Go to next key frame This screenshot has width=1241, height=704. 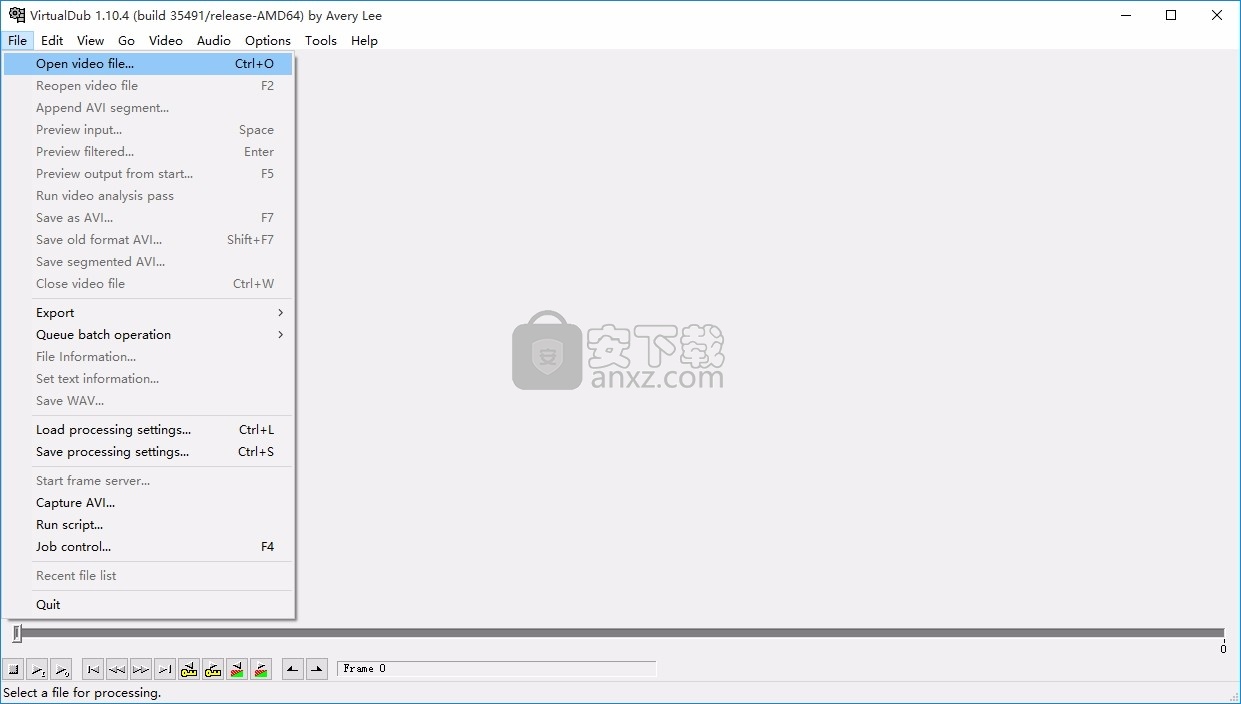(x=213, y=669)
